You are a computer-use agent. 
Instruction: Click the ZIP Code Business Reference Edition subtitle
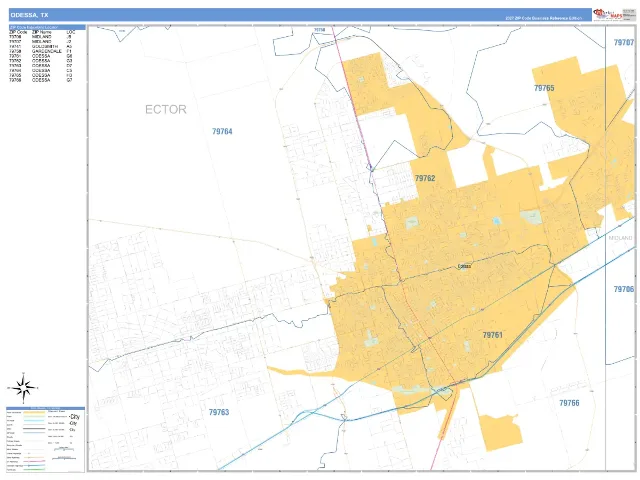[544, 18]
